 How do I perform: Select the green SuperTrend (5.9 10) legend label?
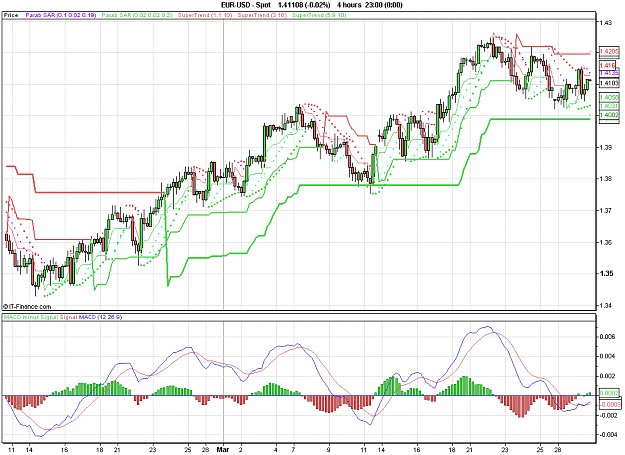(319, 15)
